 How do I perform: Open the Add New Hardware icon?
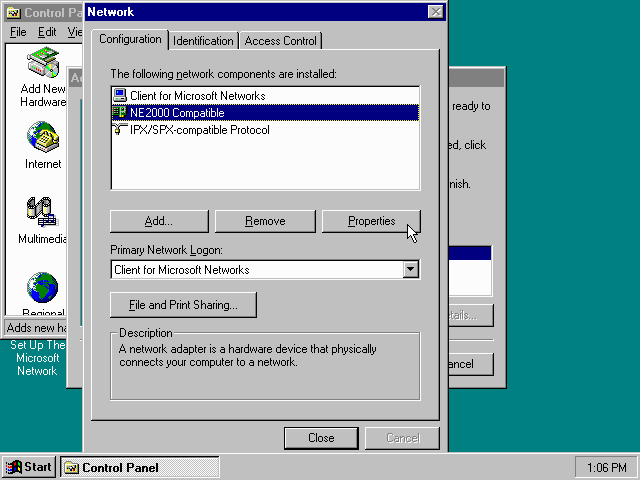(x=43, y=62)
